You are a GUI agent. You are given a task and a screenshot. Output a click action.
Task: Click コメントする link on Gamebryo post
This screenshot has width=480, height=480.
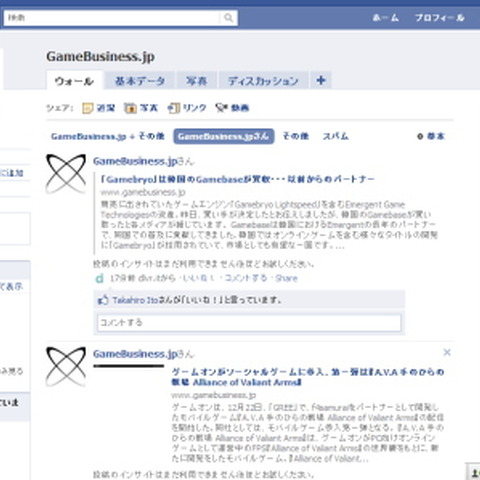point(246,278)
